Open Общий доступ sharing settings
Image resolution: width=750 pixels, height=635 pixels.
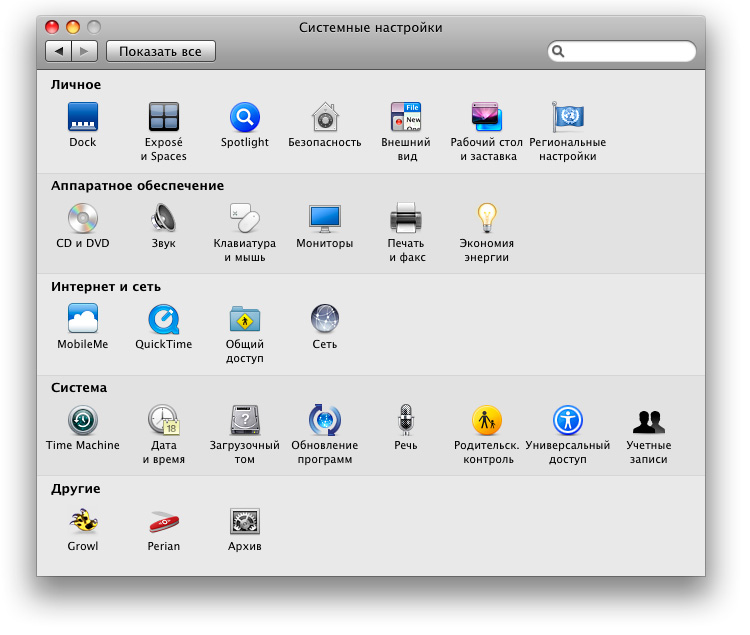click(x=244, y=319)
